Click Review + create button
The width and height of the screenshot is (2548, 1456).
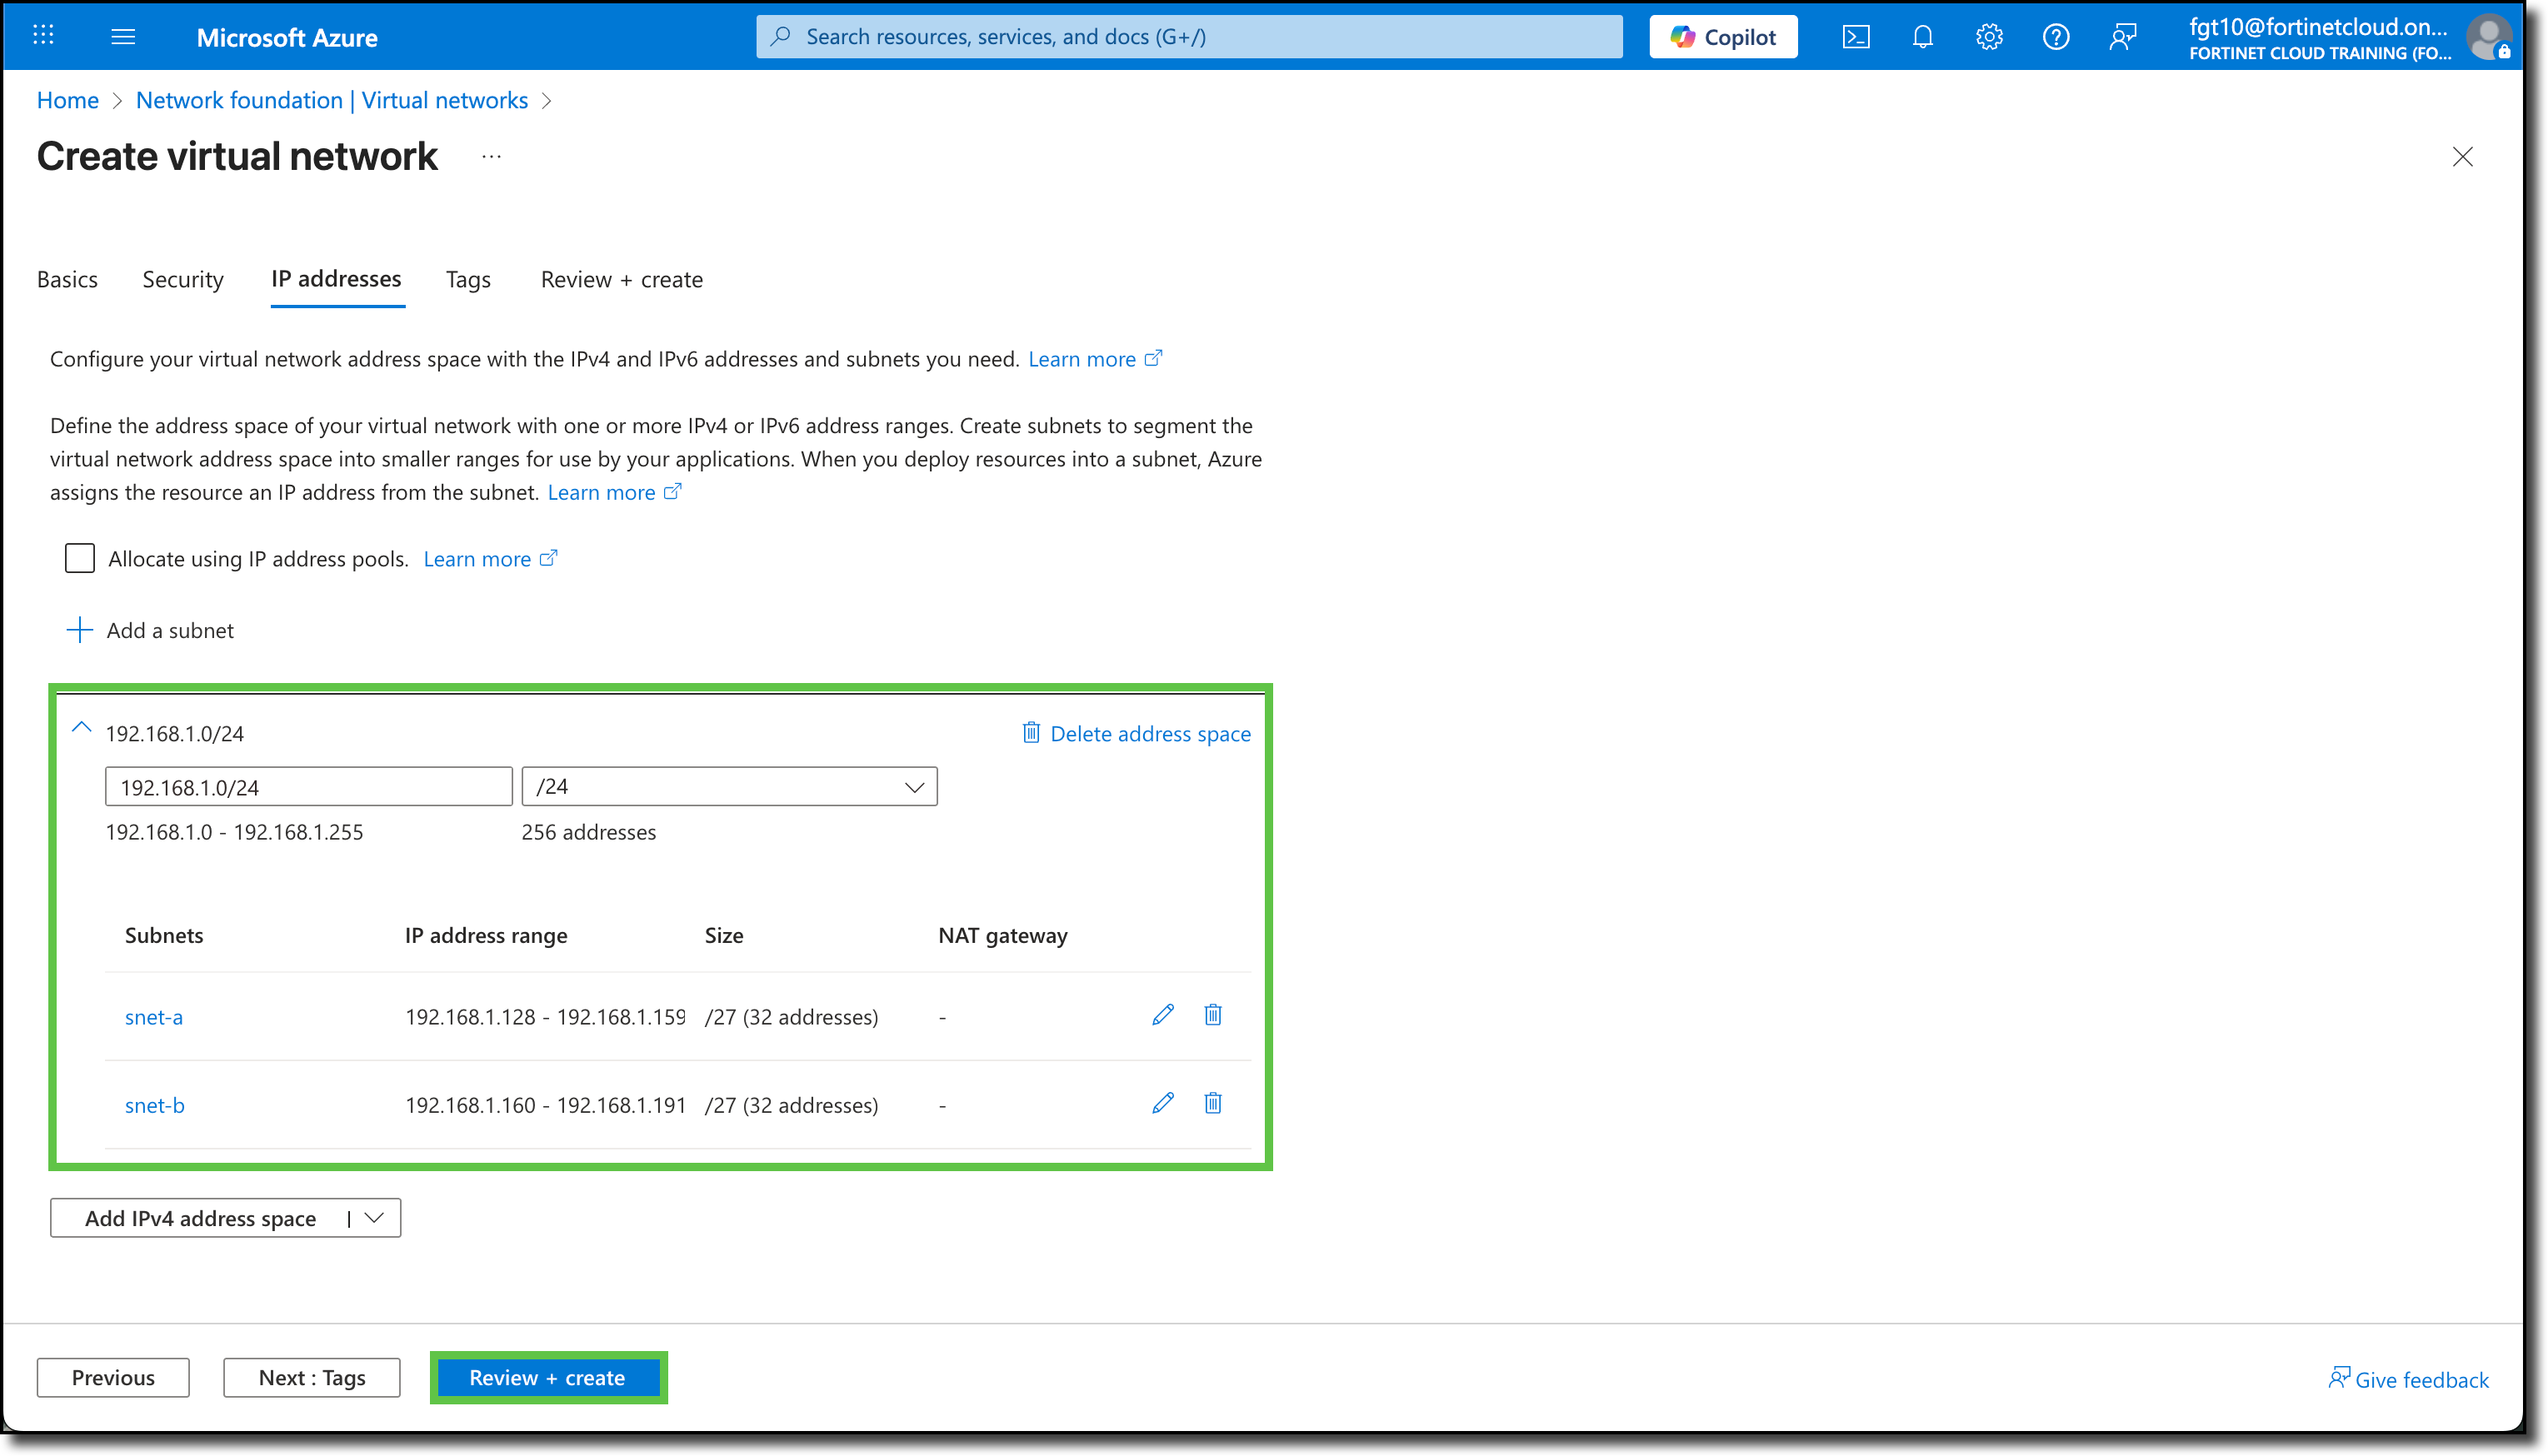coord(548,1377)
